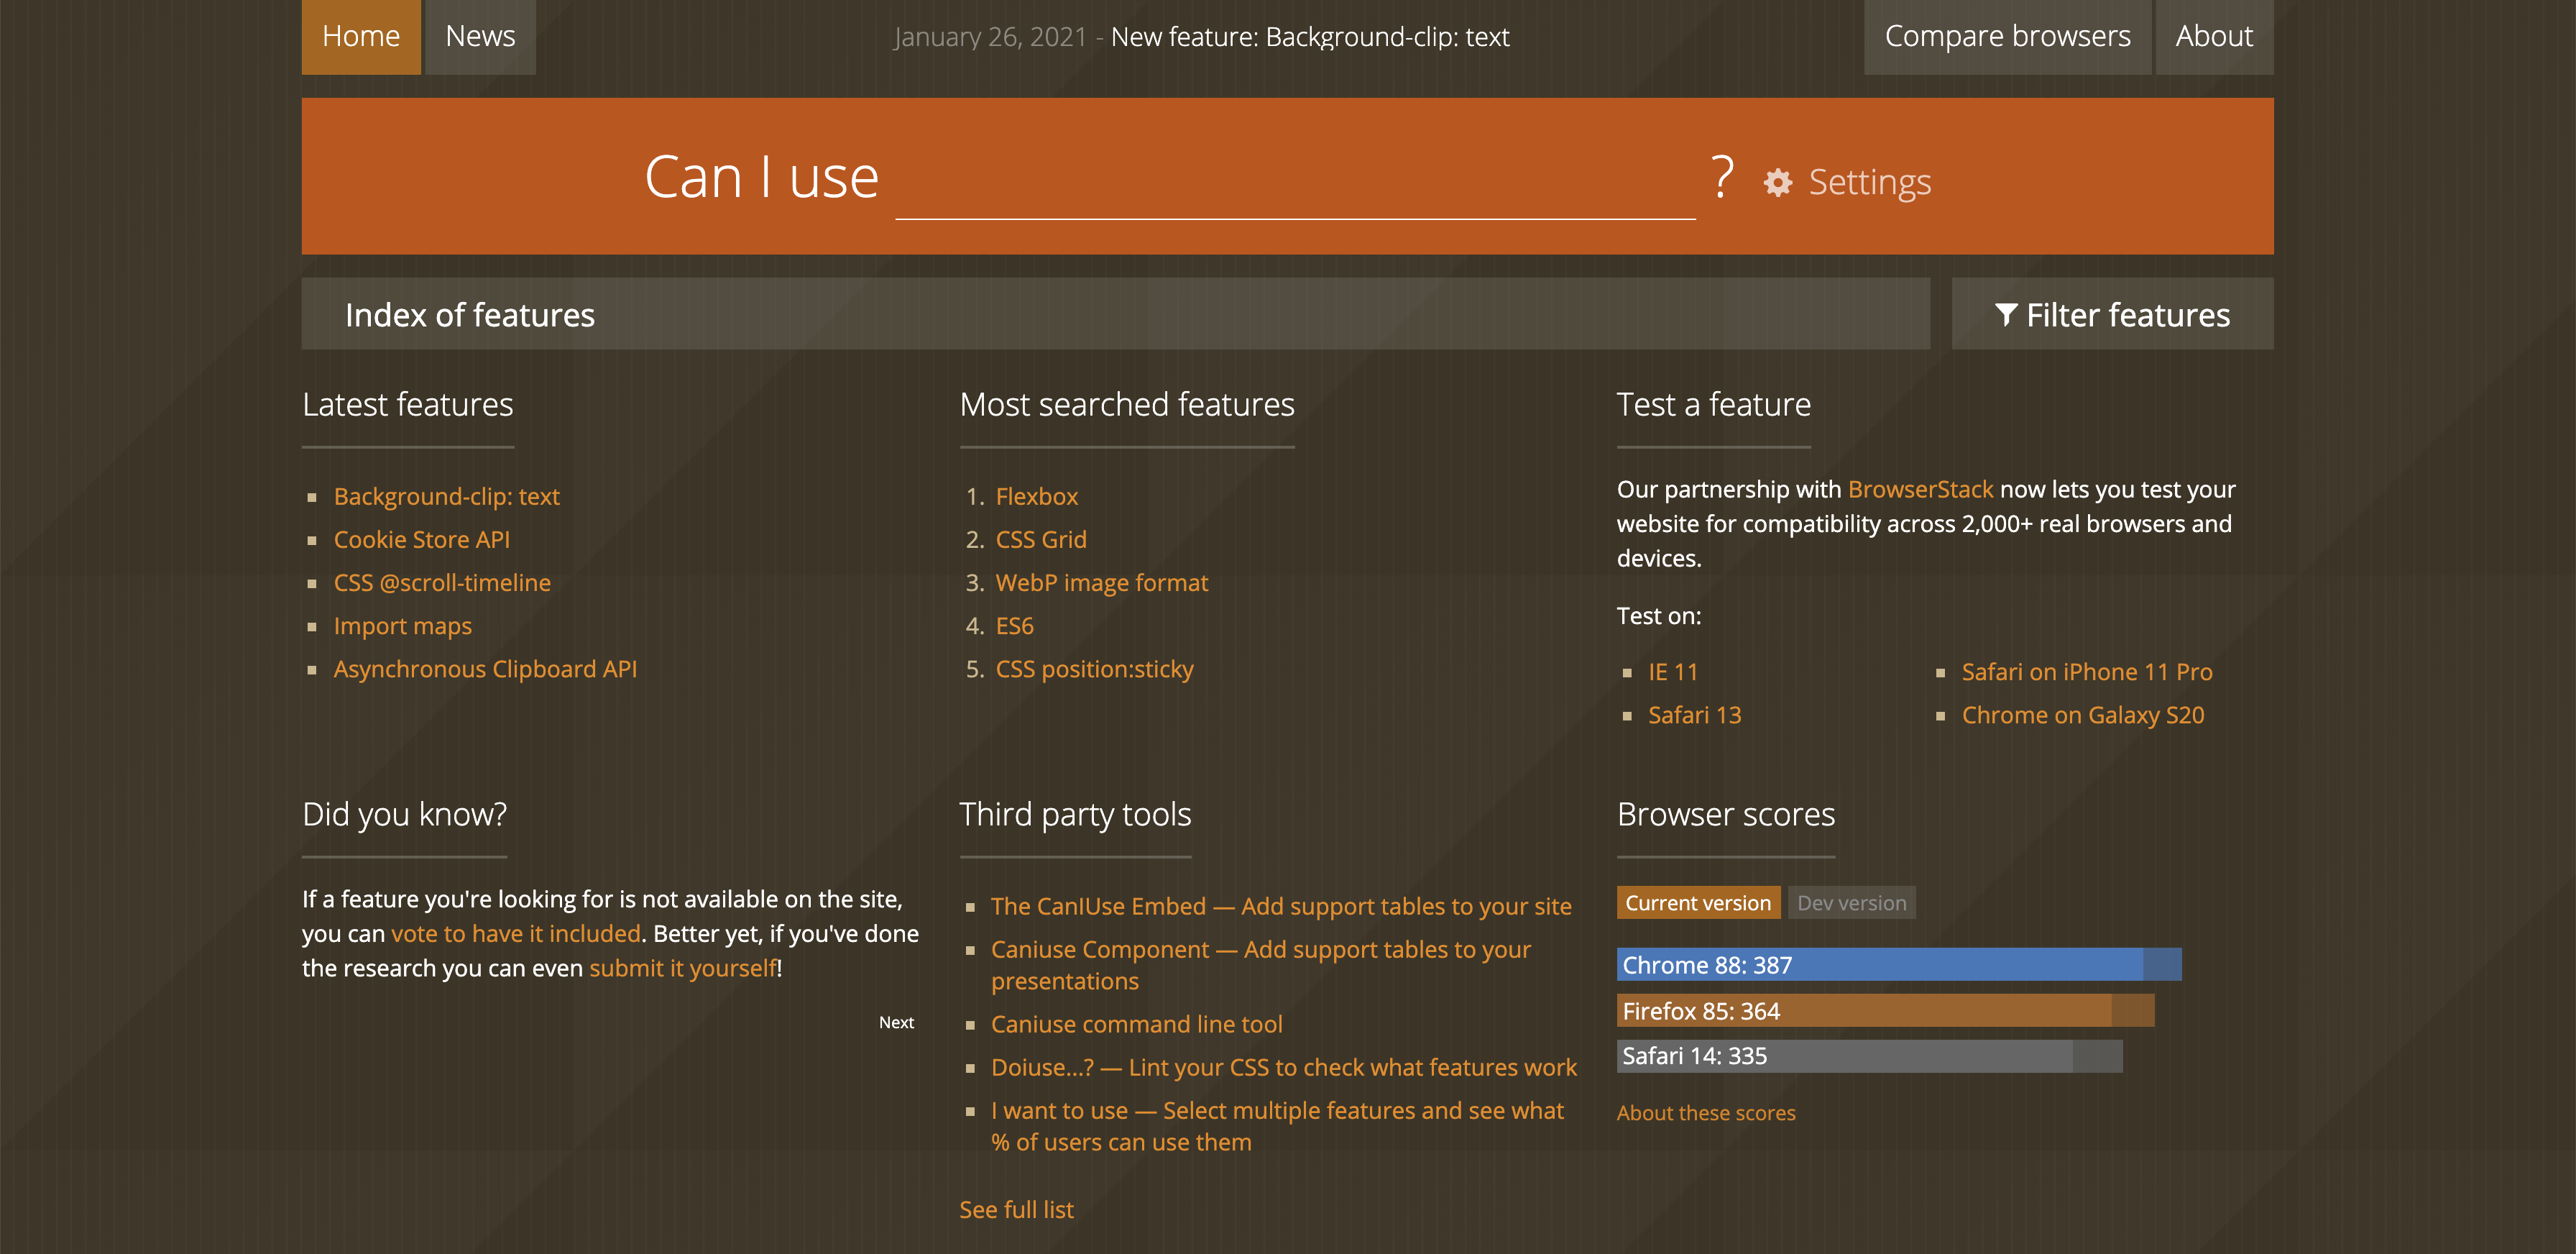This screenshot has width=2576, height=1254.
Task: Click the Settings gear icon
Action: (1777, 183)
